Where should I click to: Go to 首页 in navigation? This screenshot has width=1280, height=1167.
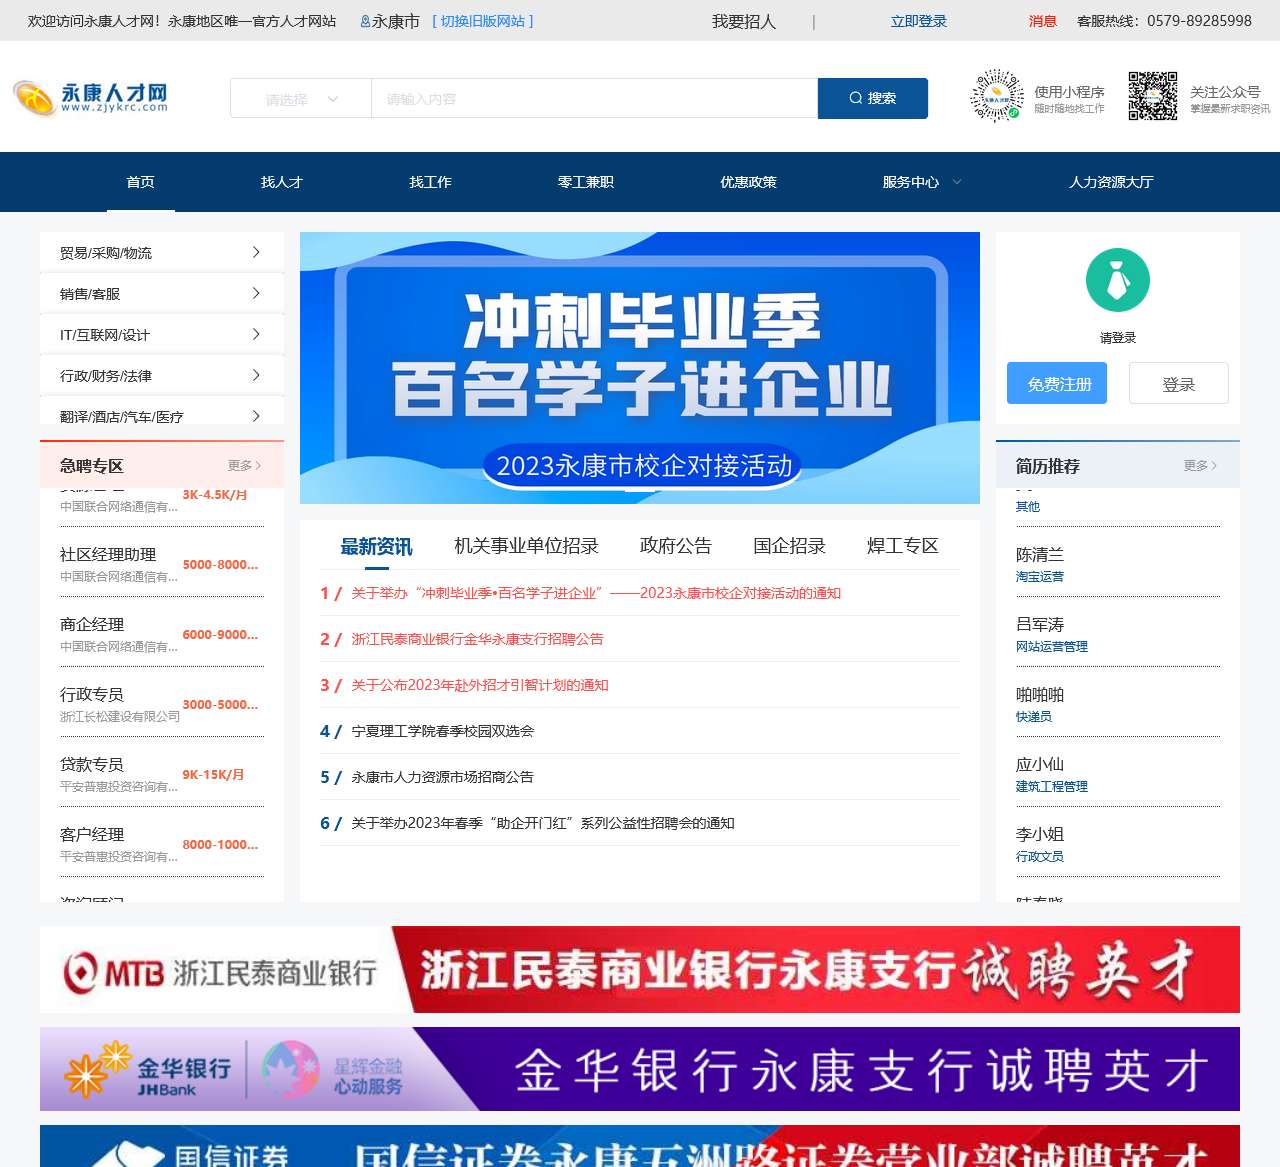(x=140, y=182)
